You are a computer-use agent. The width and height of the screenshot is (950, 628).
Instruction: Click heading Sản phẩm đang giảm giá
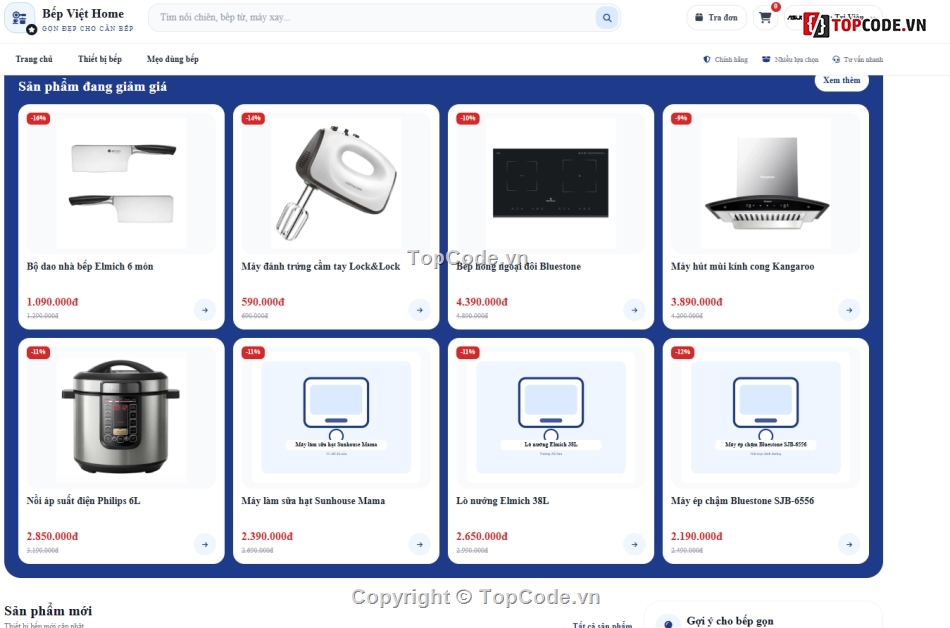93,87
